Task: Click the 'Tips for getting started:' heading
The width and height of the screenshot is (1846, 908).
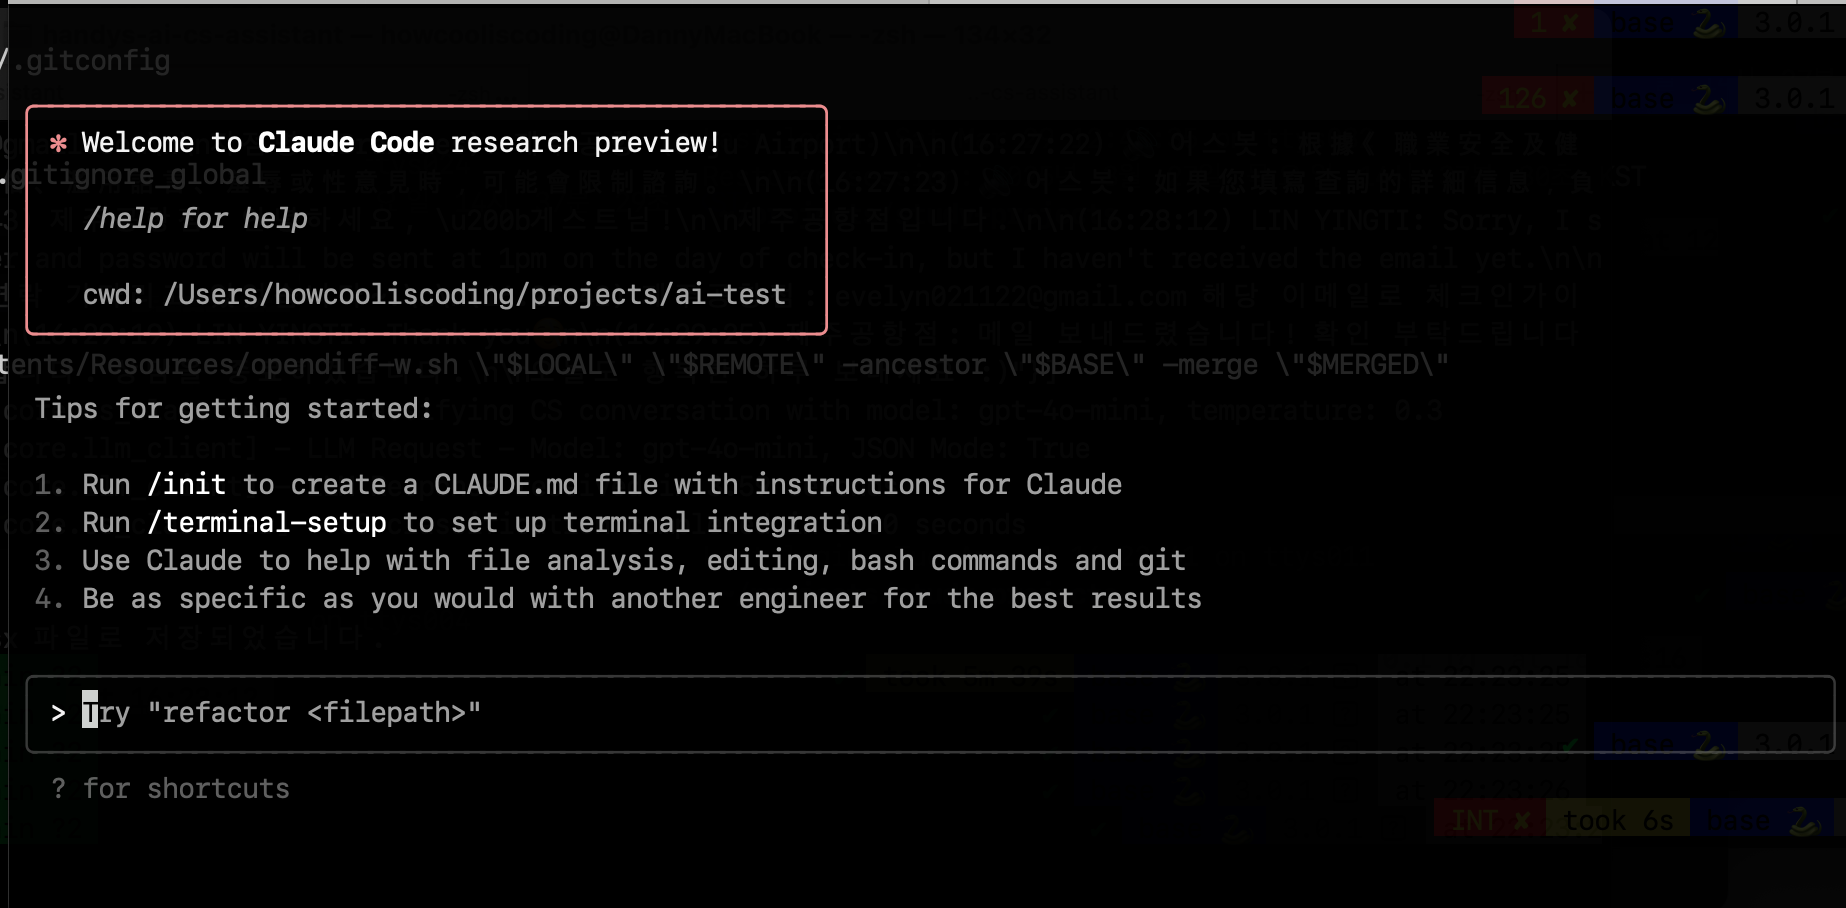Action: coord(234,409)
